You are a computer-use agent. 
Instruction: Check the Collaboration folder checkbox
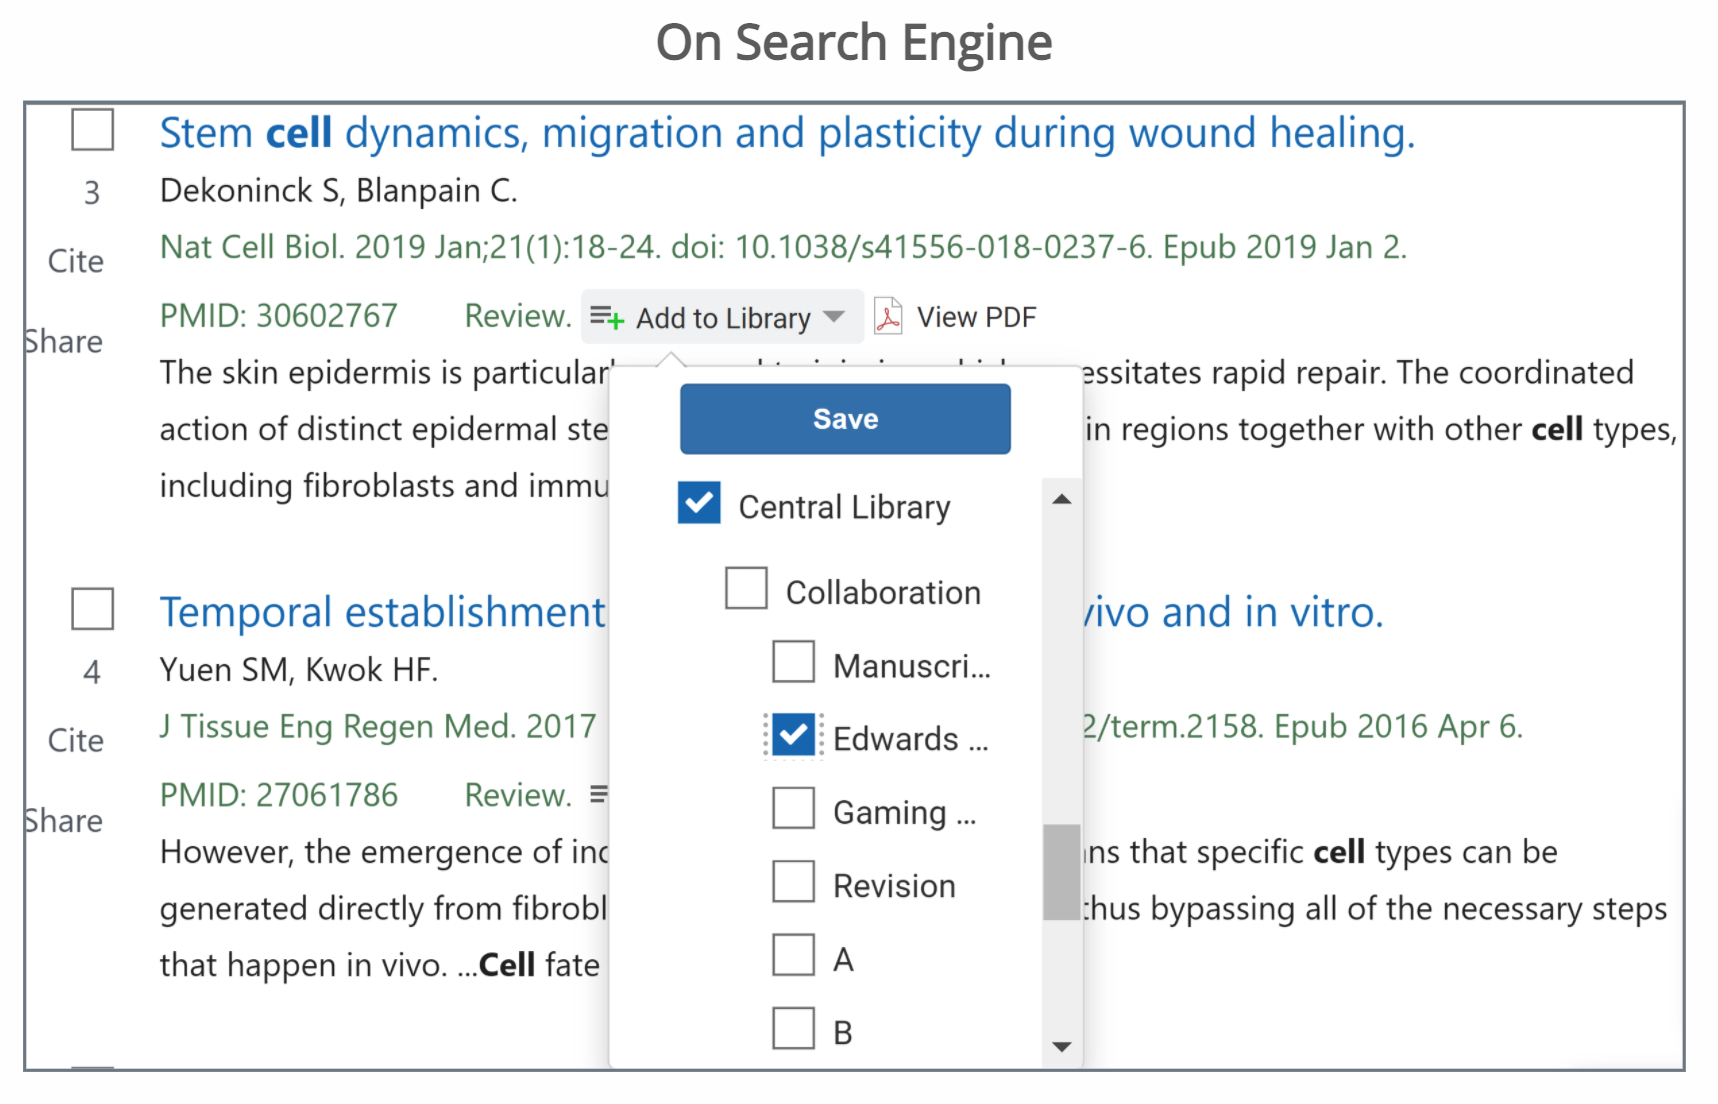(746, 589)
